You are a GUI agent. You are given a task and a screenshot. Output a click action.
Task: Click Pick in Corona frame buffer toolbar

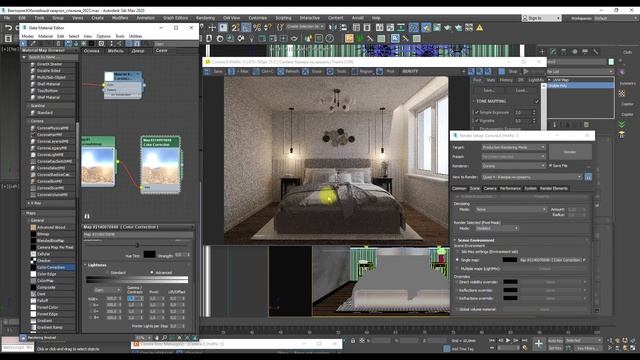pyautogui.click(x=386, y=71)
